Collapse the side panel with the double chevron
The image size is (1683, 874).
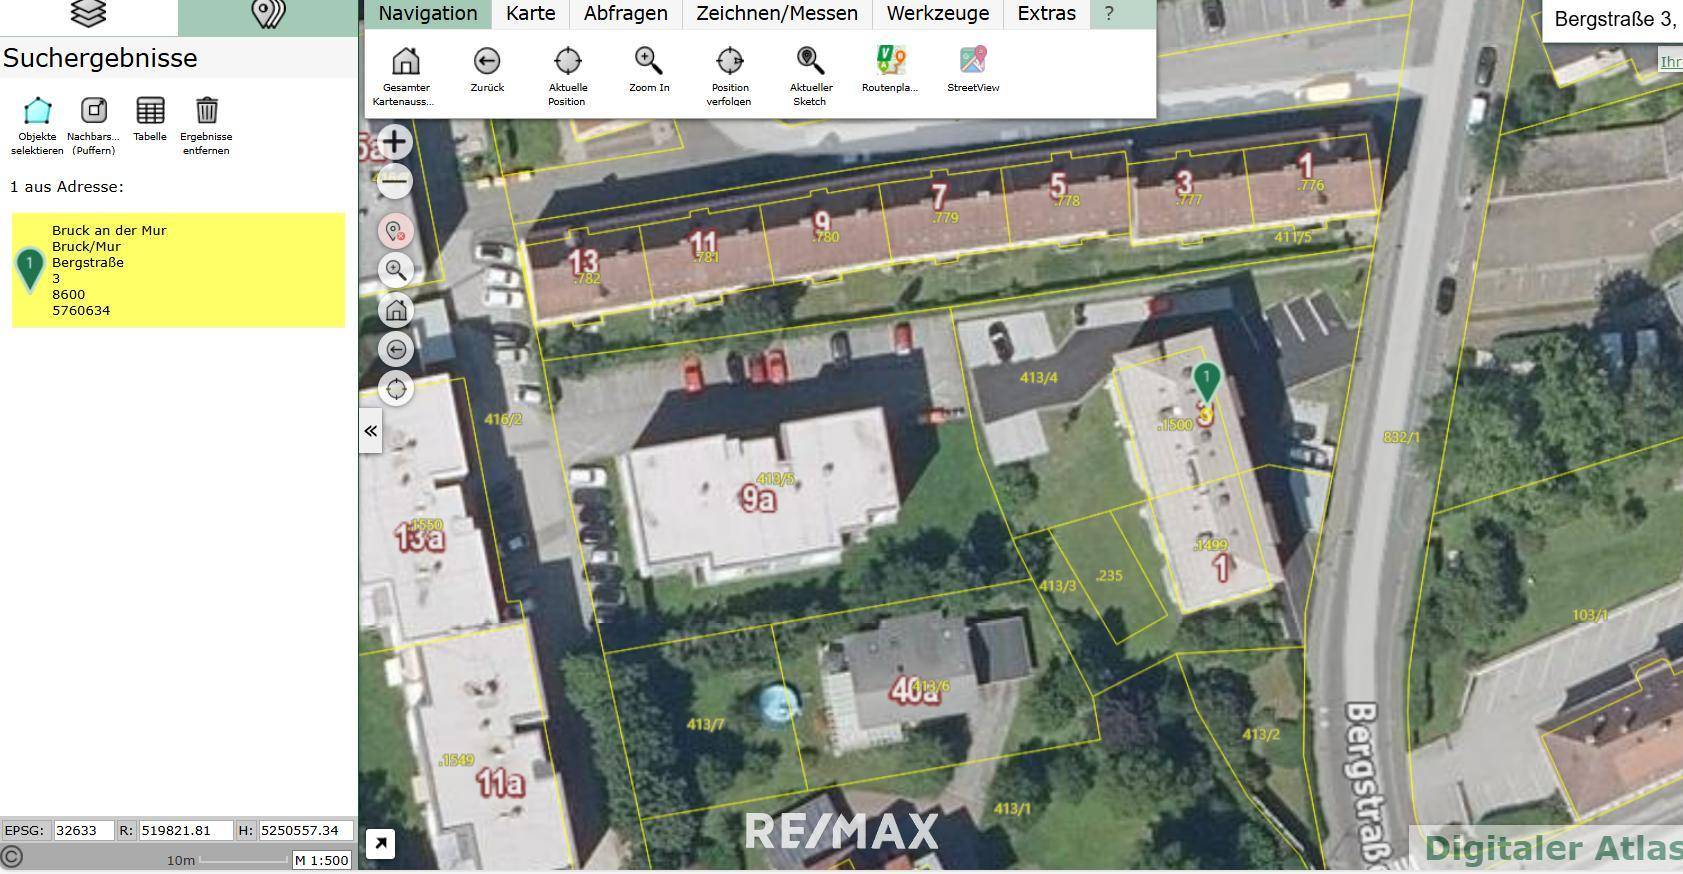[370, 431]
